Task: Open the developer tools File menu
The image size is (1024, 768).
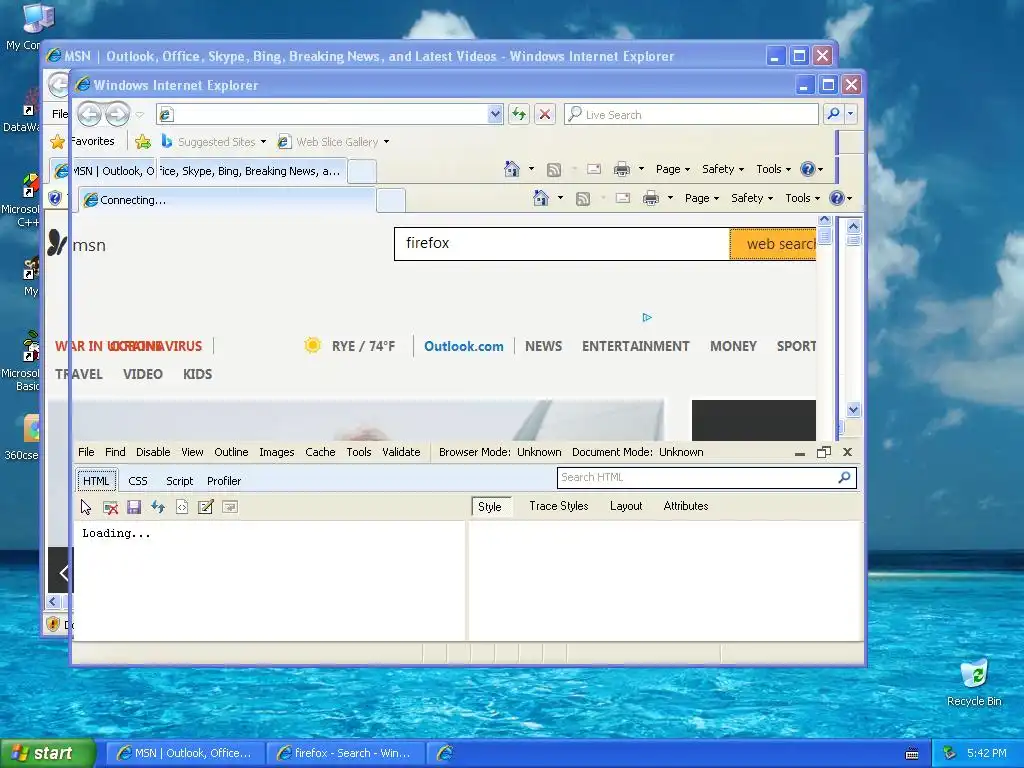Action: pos(86,452)
